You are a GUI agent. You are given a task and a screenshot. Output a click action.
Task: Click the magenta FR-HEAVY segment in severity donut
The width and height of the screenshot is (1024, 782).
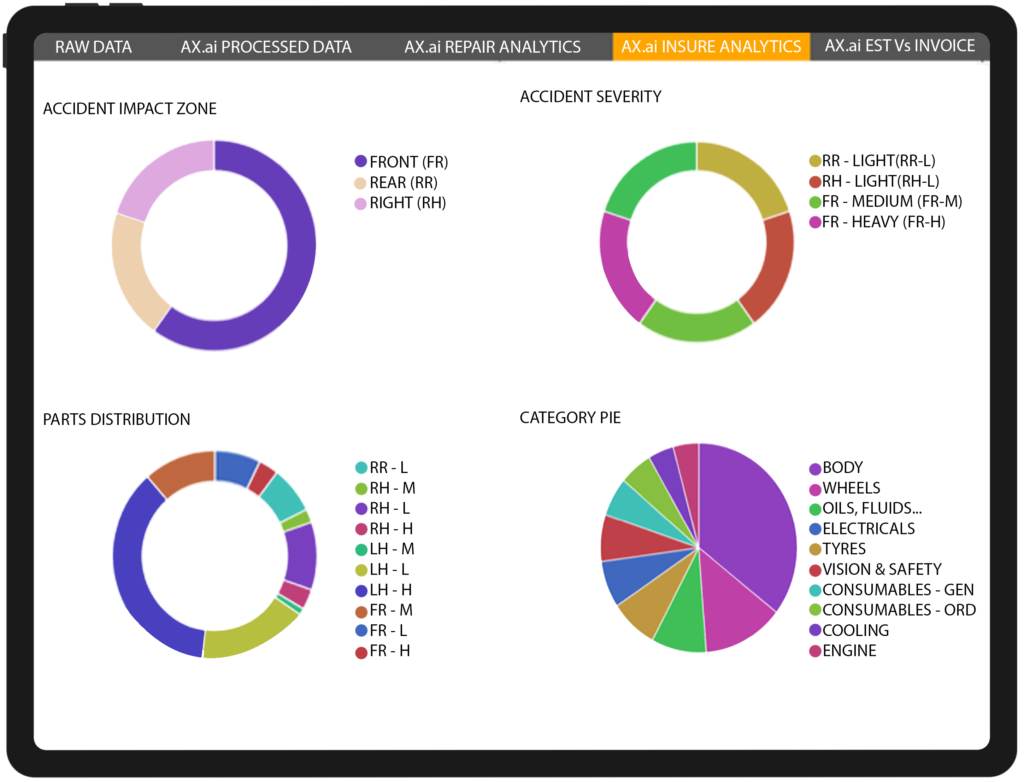619,268
